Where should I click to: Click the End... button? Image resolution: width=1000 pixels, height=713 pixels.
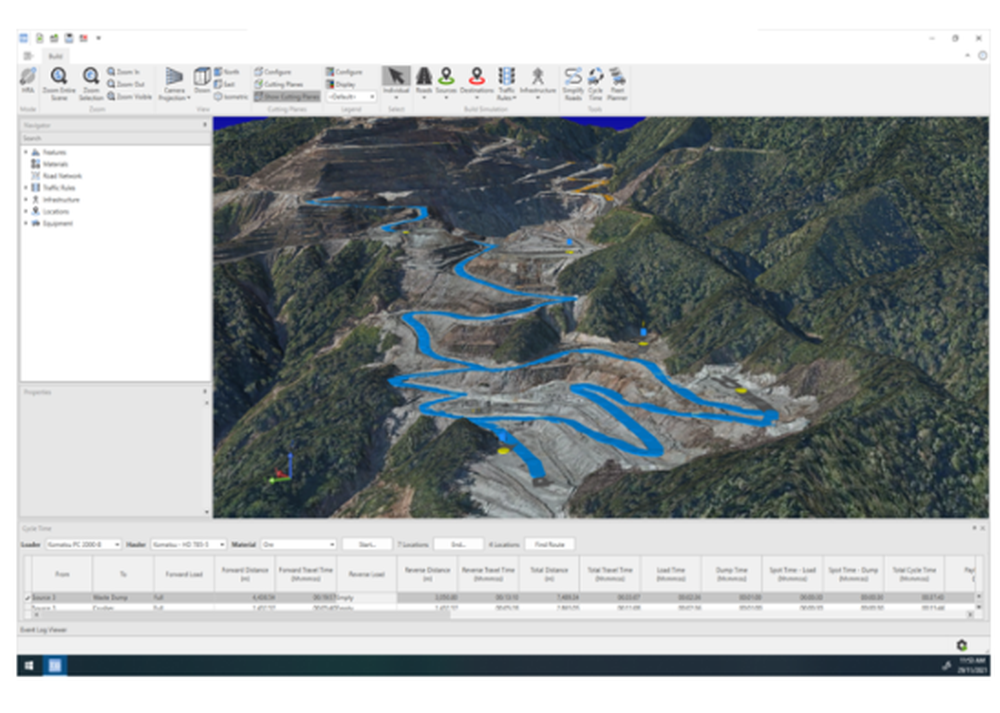tap(459, 545)
